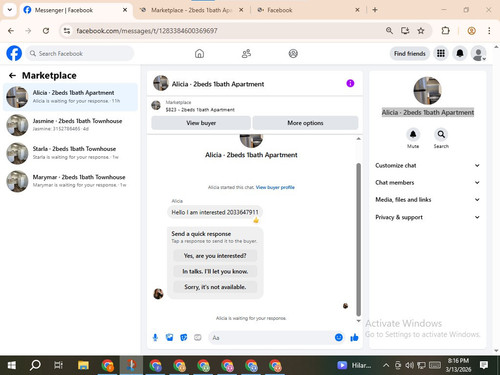
Task: Go back with the Marketplace arrow
Action: click(x=12, y=76)
